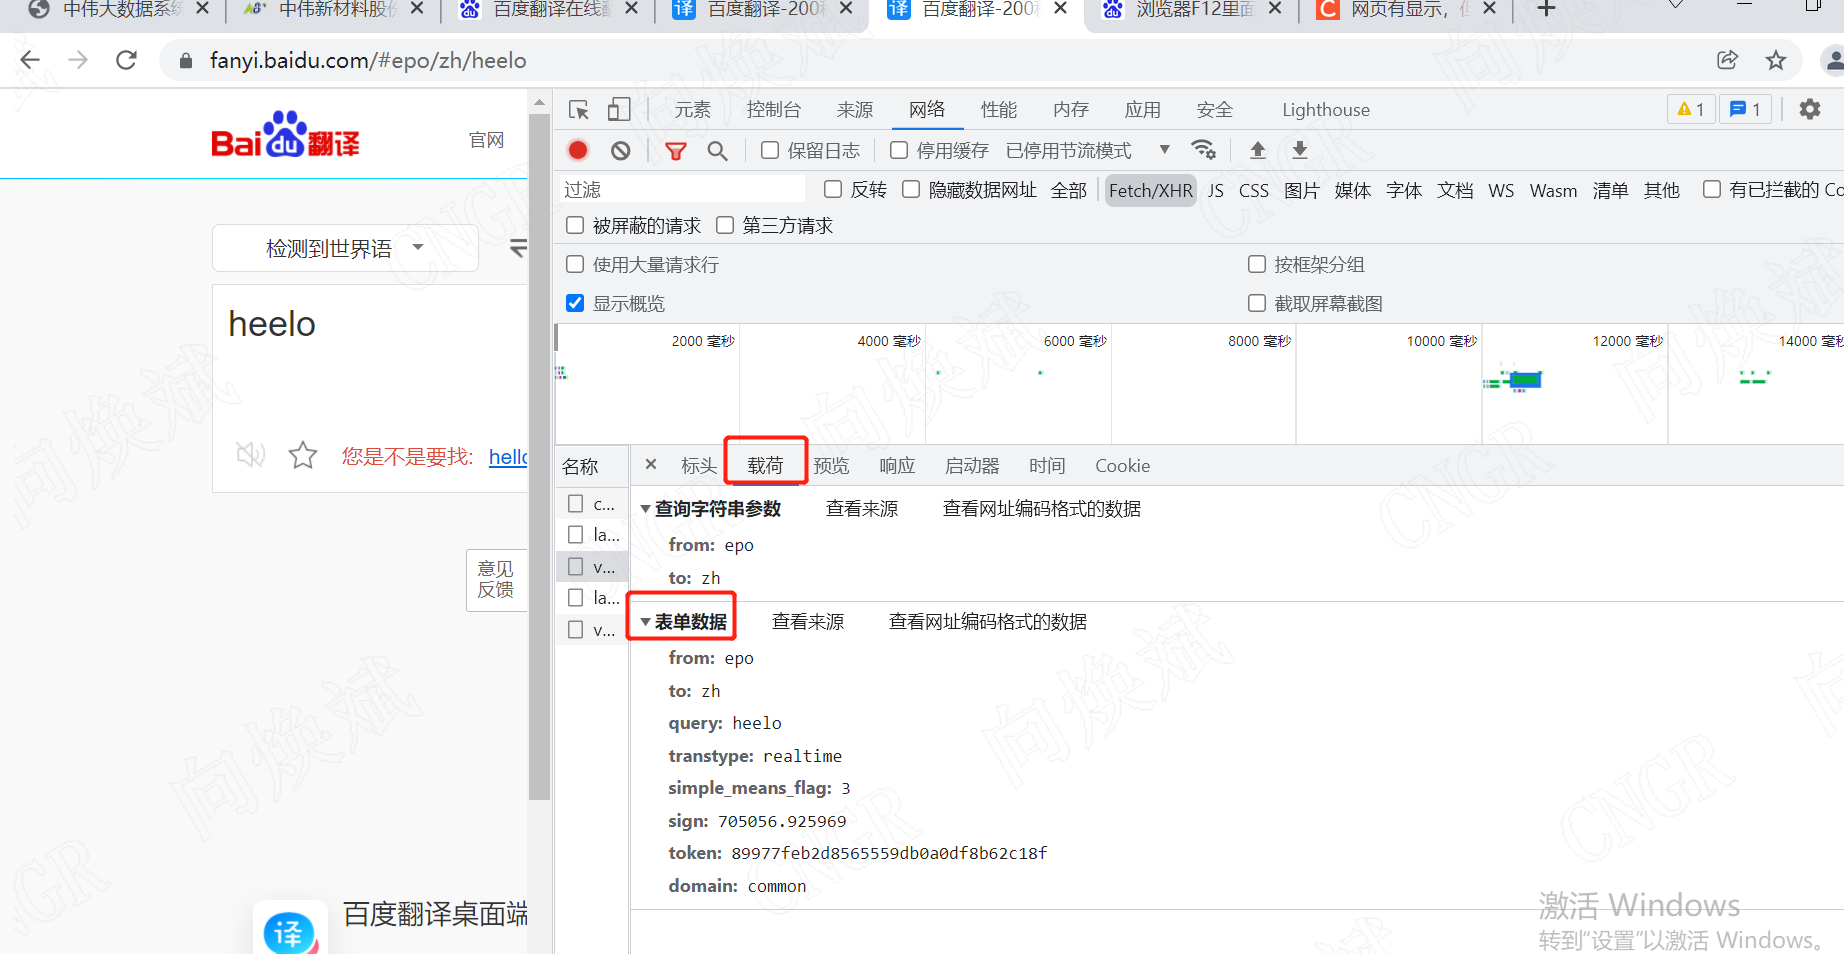Open new browser tab plus button
This screenshot has height=954, width=1844.
coord(1546,9)
